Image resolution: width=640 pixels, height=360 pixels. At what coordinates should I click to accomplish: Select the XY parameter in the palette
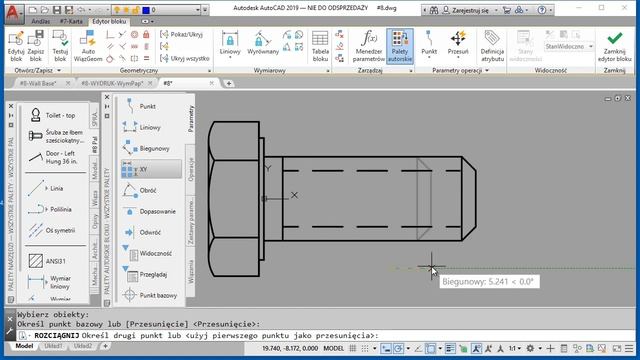pos(151,169)
